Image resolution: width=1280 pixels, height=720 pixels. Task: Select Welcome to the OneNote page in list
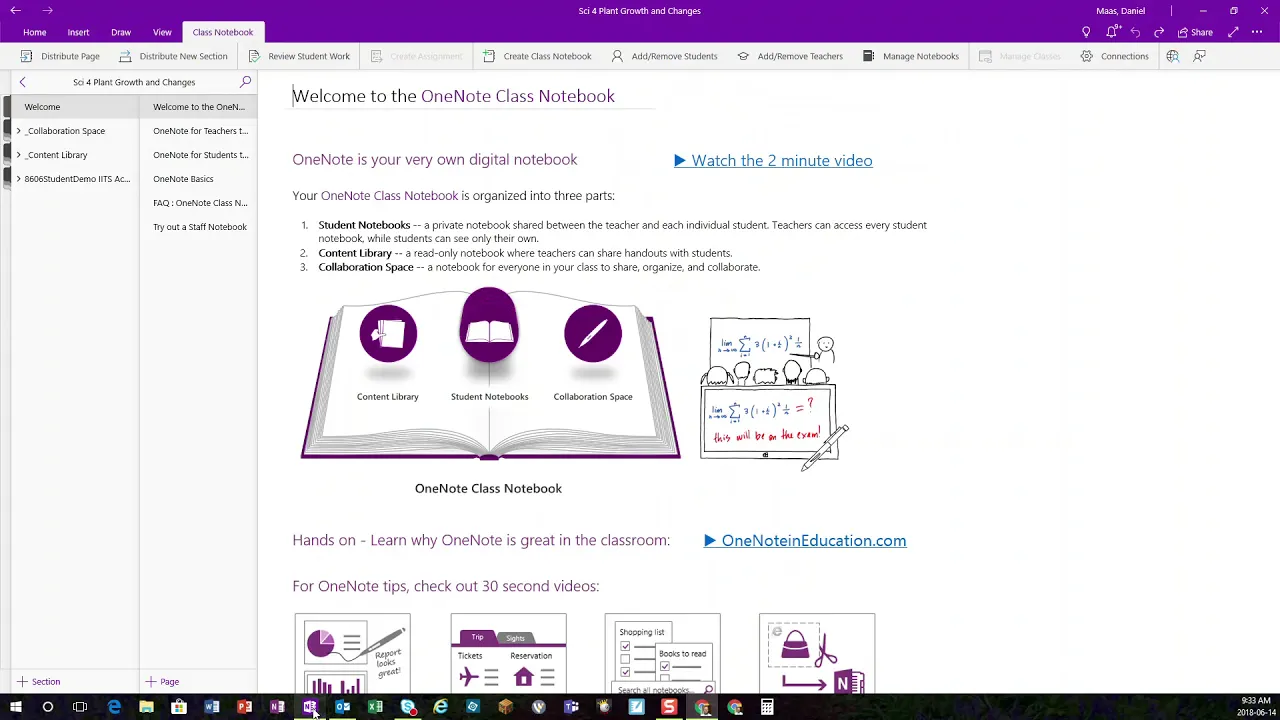(199, 107)
